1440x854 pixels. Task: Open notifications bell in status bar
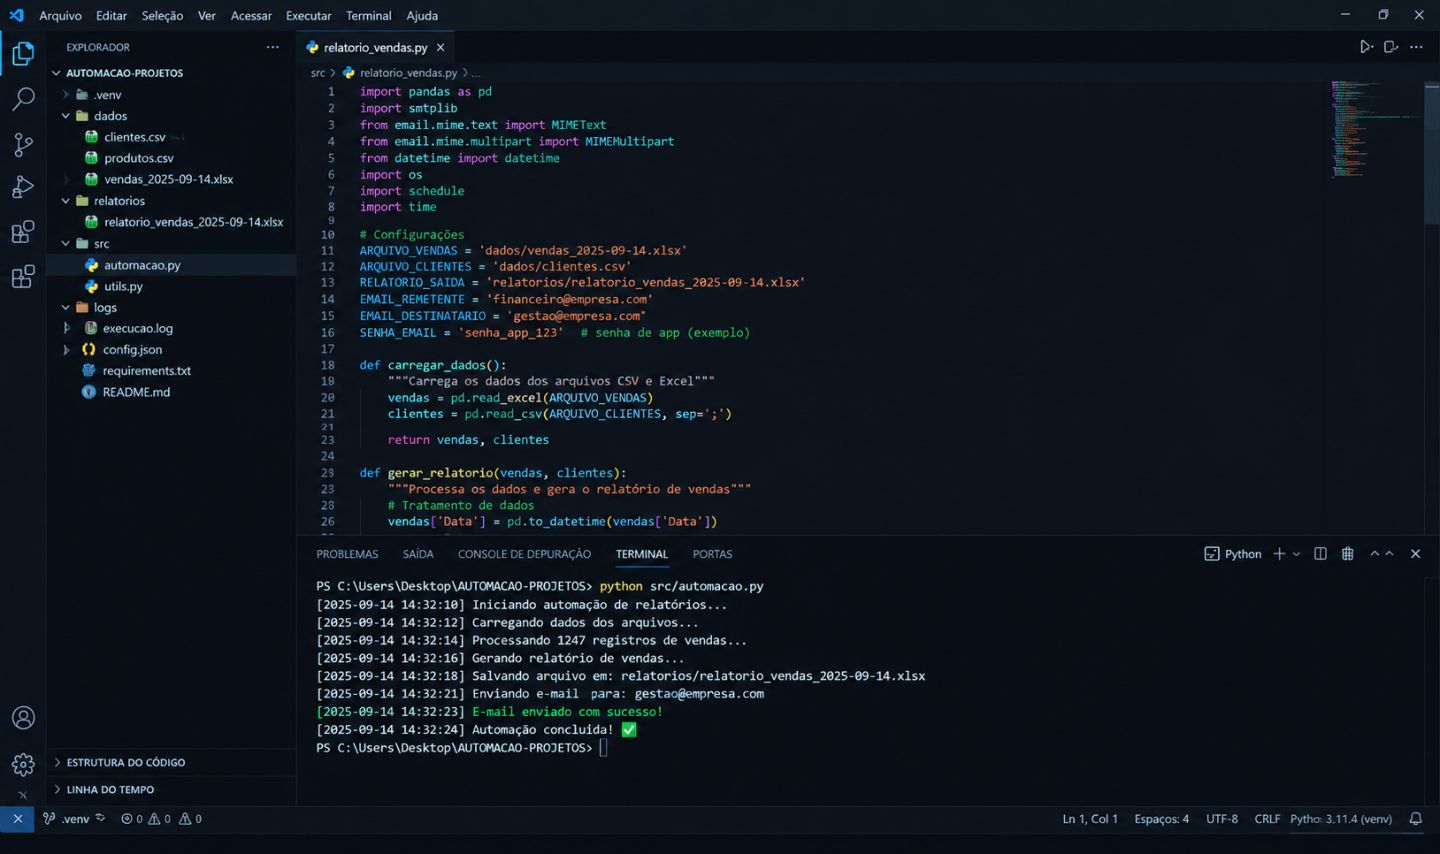point(1416,819)
